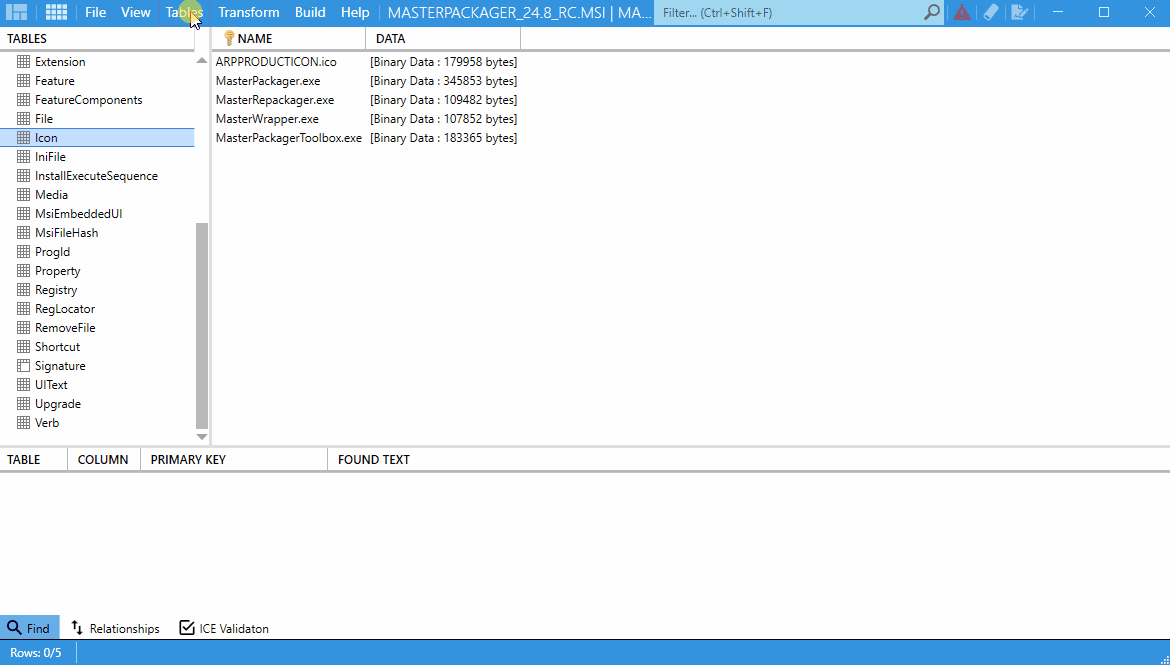Click the tables list scroll down arrow

(201, 437)
